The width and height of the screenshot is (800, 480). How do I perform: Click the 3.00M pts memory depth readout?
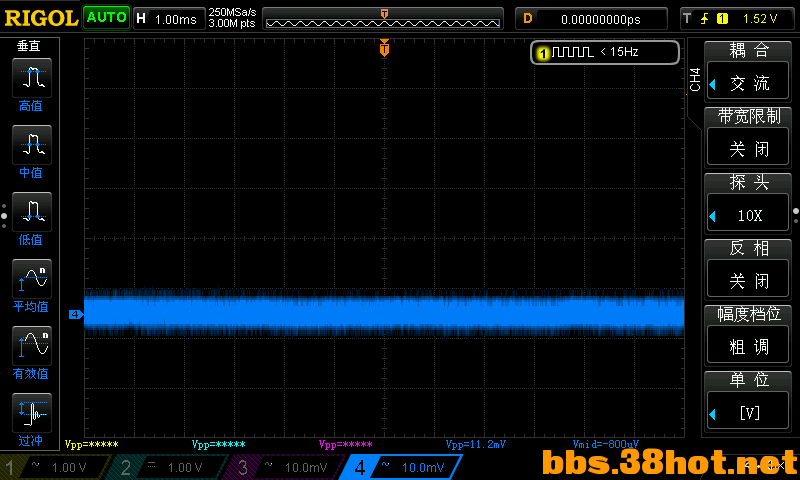(232, 23)
